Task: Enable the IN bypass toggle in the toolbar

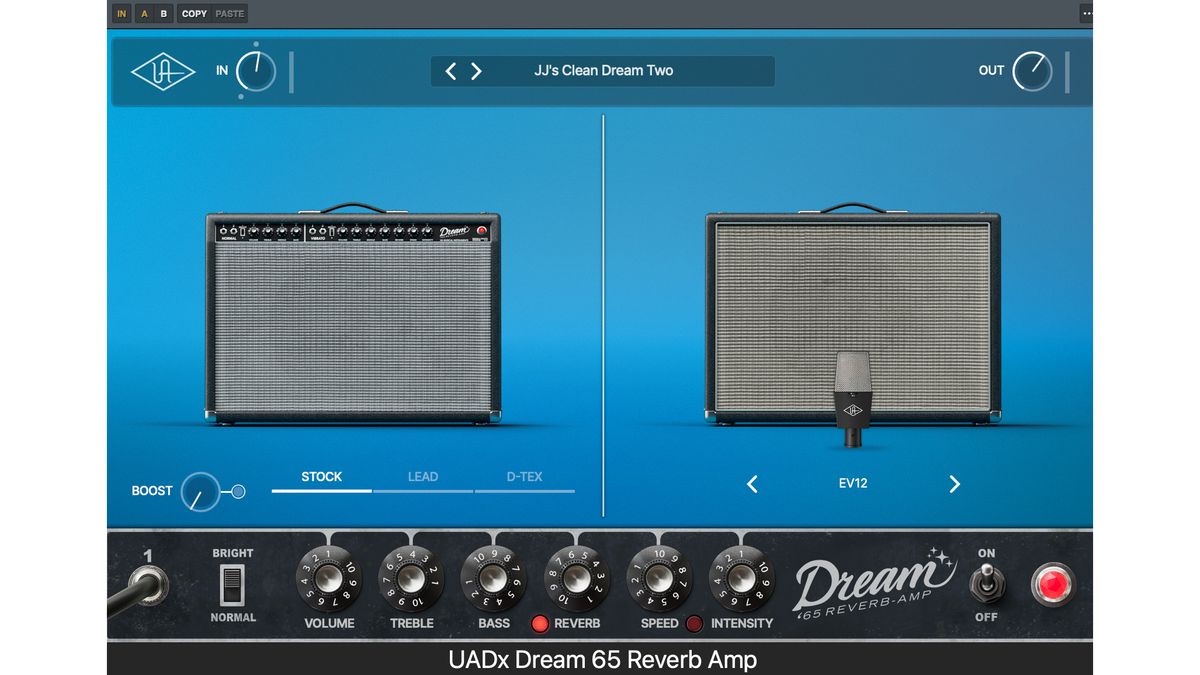Action: pos(120,13)
